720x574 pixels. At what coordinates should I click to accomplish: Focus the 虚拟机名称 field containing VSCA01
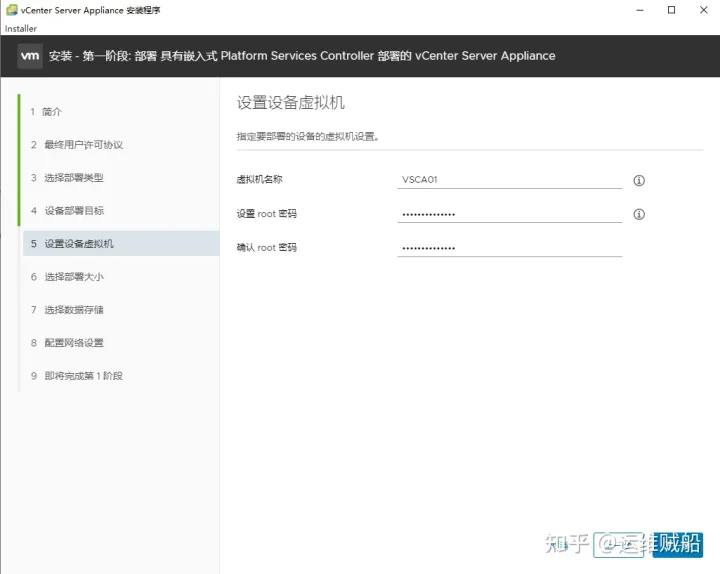pos(509,180)
